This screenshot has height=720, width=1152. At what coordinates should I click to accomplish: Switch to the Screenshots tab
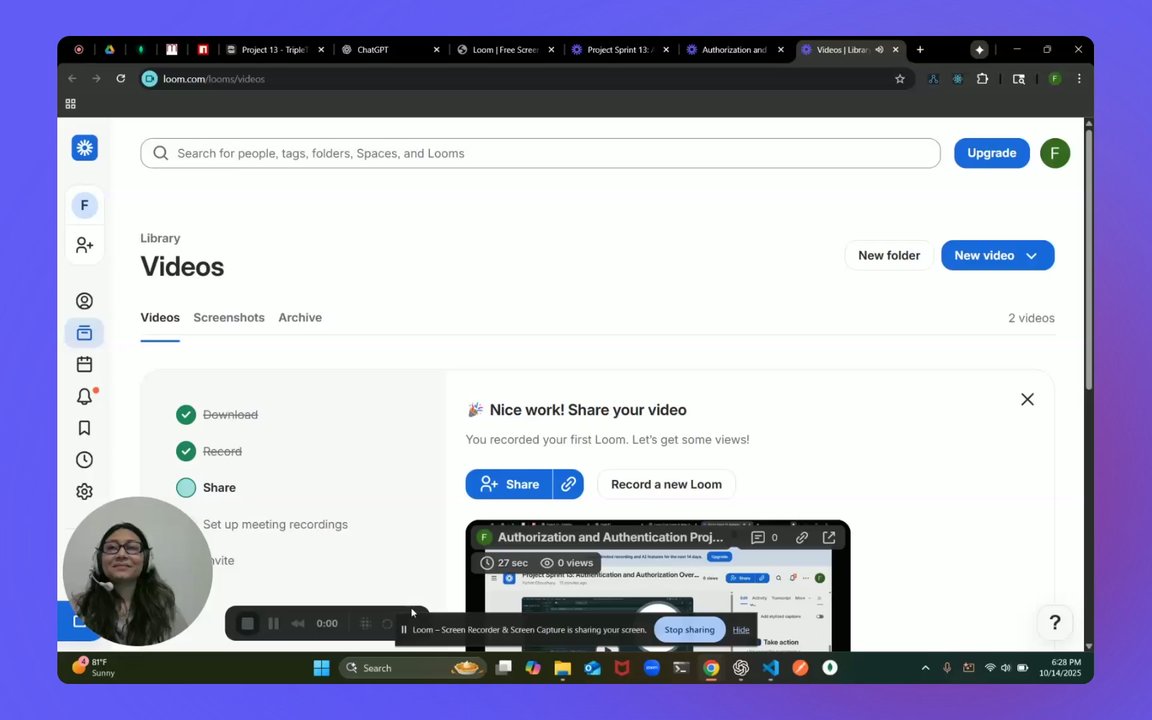(x=228, y=318)
